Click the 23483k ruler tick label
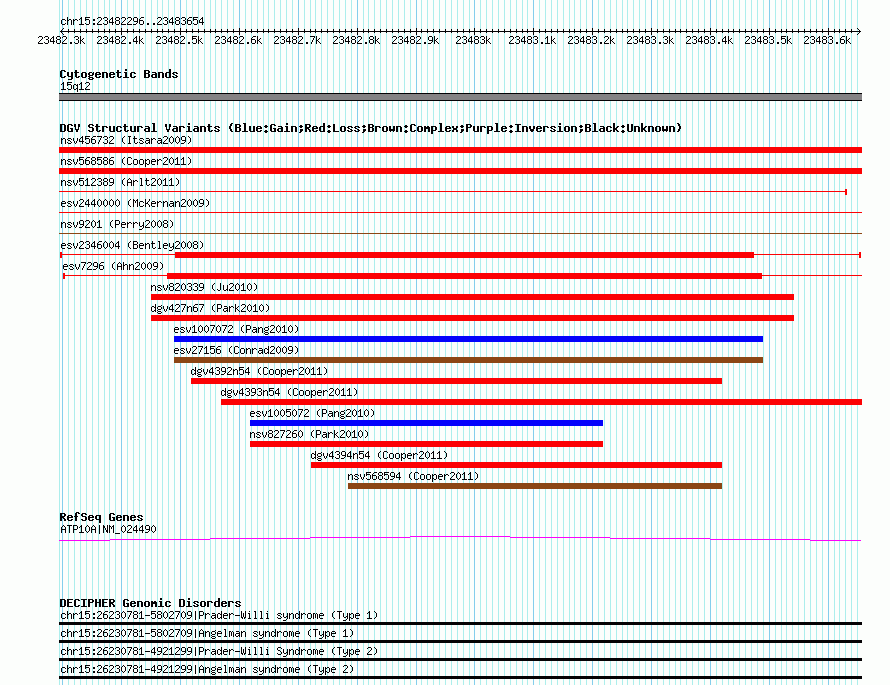The image size is (890, 685). click(x=473, y=40)
